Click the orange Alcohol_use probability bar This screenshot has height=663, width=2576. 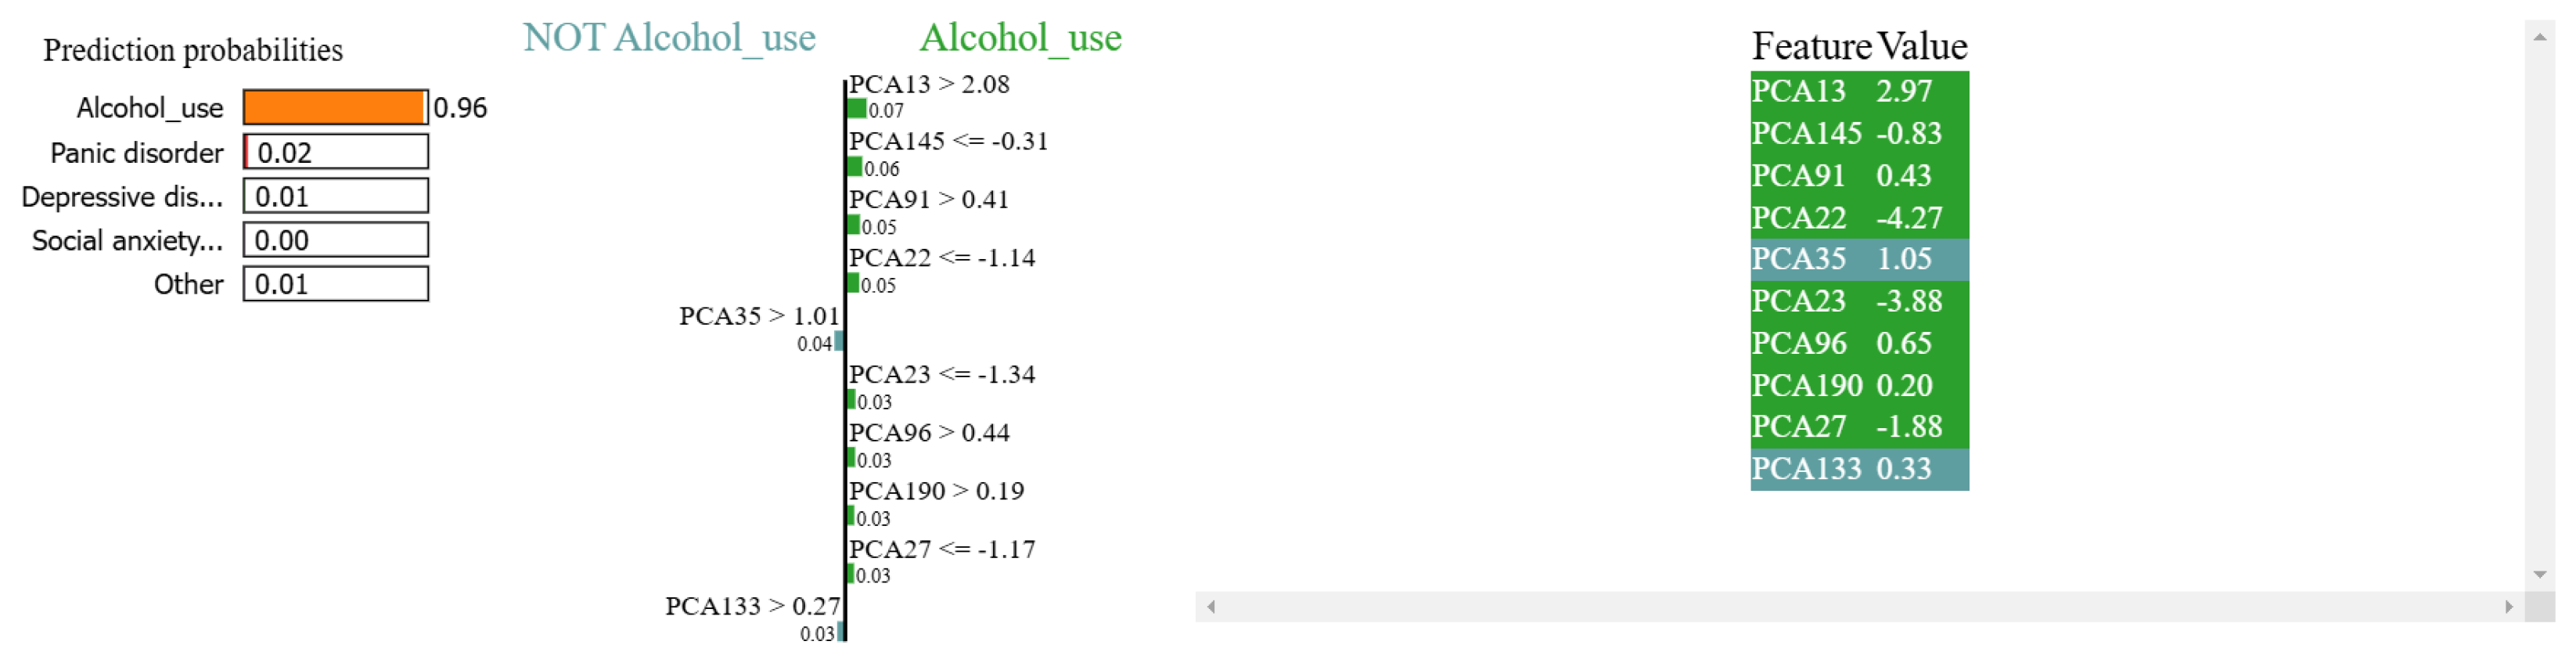[x=334, y=108]
